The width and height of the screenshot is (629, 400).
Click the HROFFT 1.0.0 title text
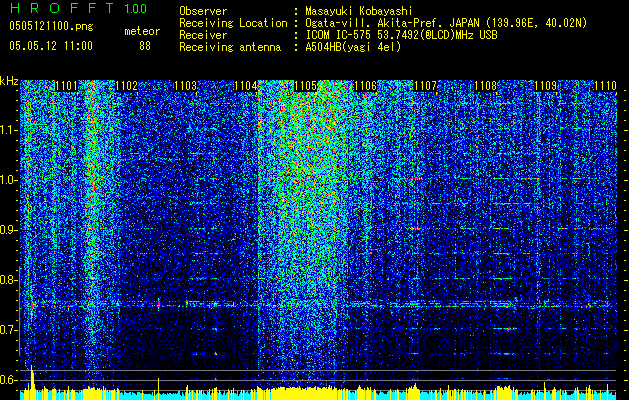(x=79, y=8)
